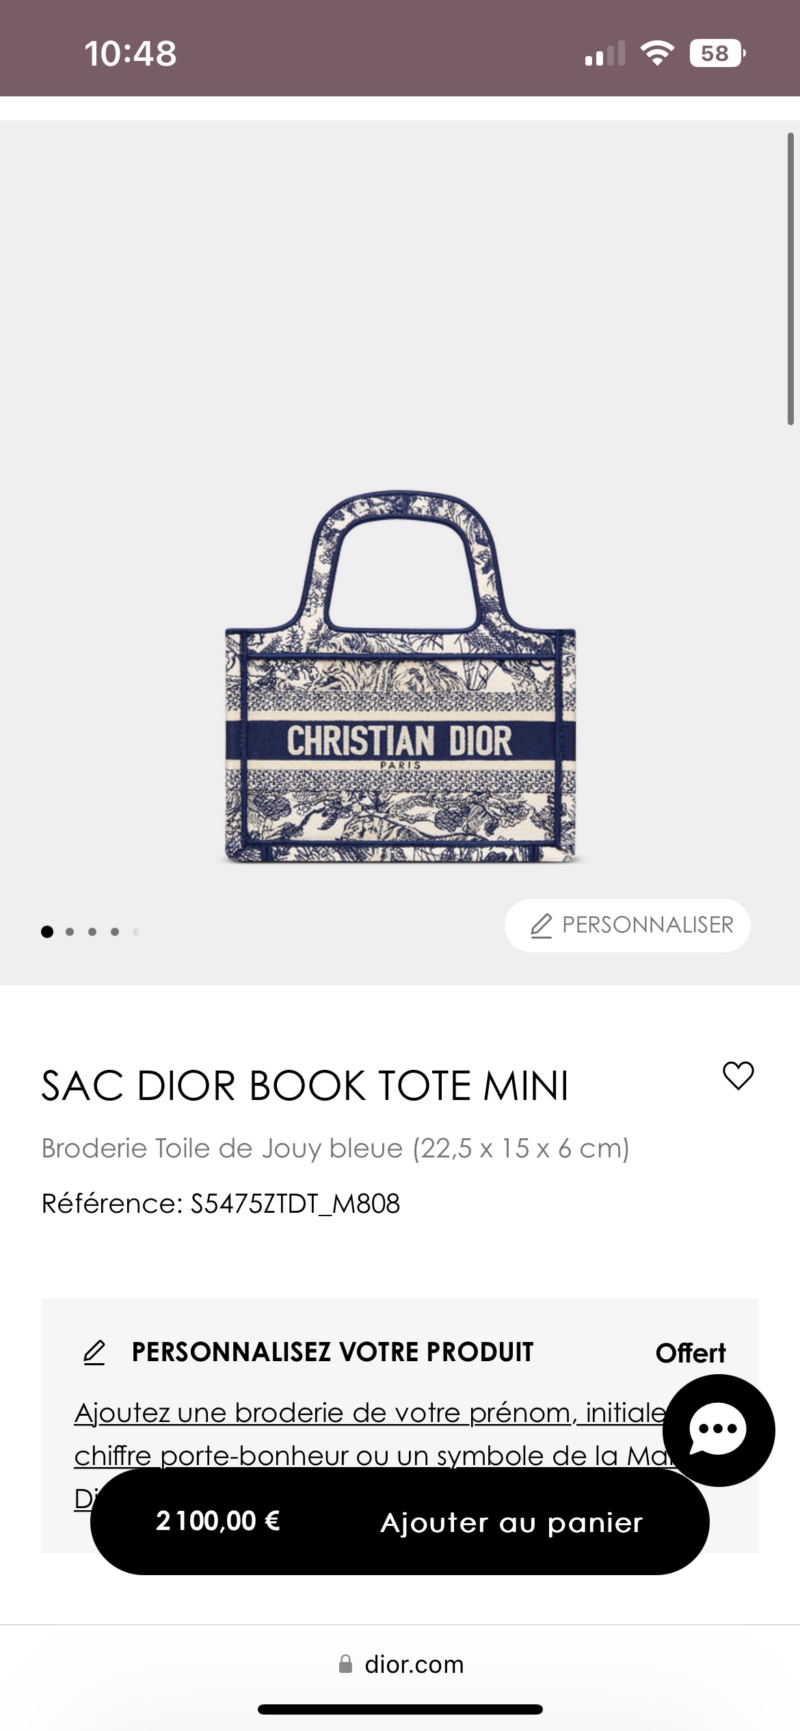Image resolution: width=800 pixels, height=1731 pixels.
Task: Tap the Christian Dior tote product image
Action: pos(400,677)
